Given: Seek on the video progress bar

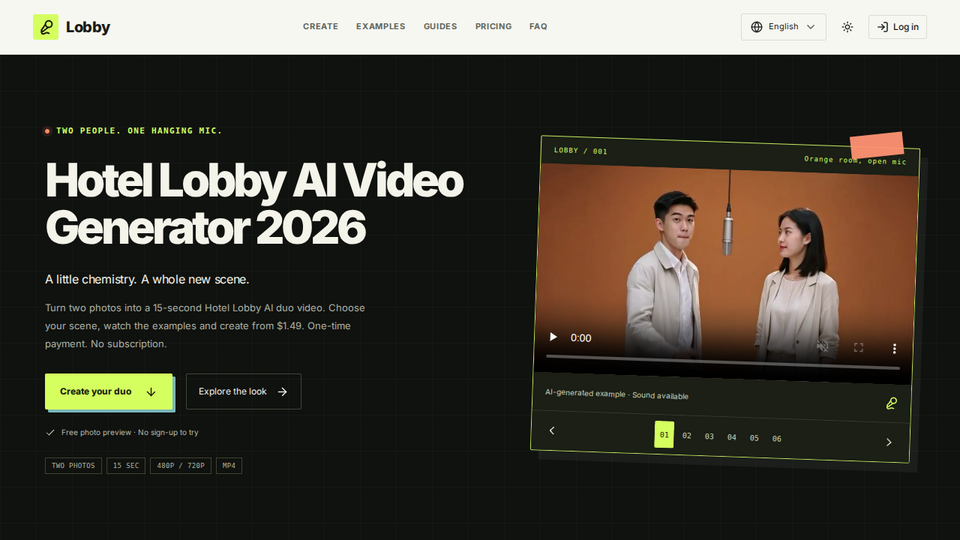Looking at the screenshot, I should (722, 362).
